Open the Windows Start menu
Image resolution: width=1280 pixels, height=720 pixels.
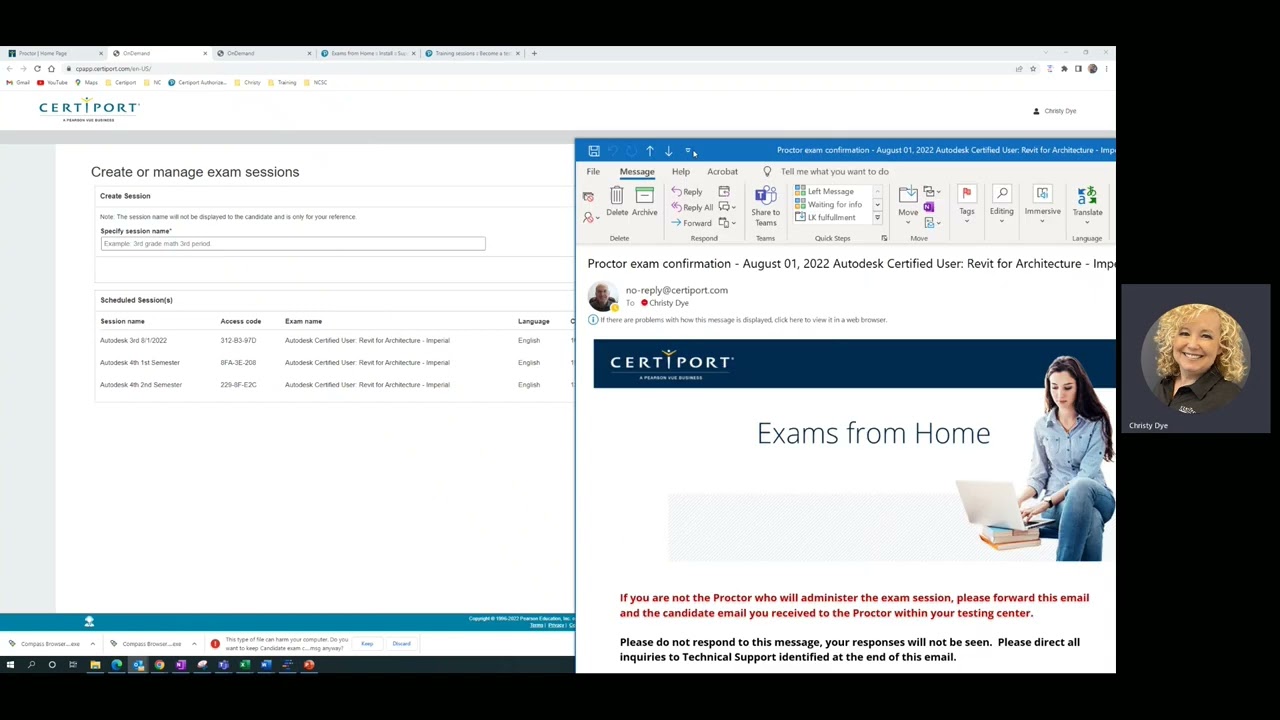[10, 665]
